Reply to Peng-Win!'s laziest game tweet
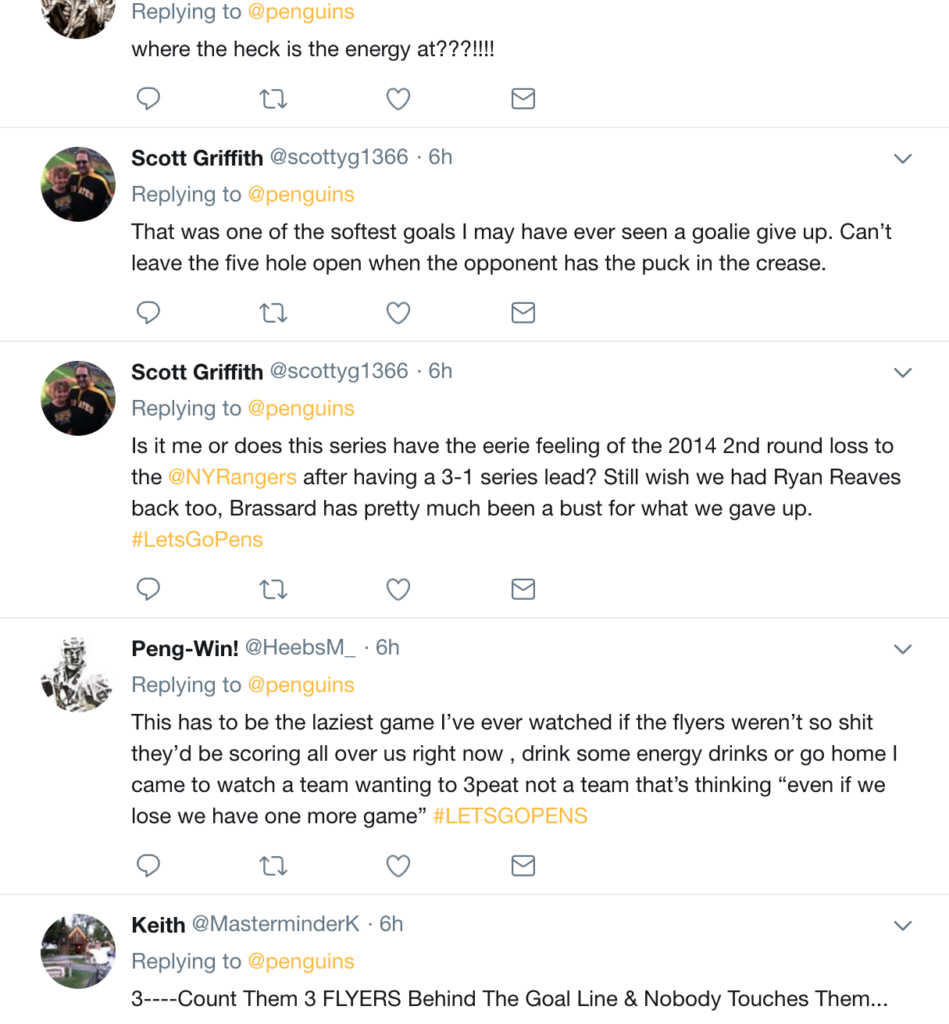949x1024 pixels. (148, 865)
